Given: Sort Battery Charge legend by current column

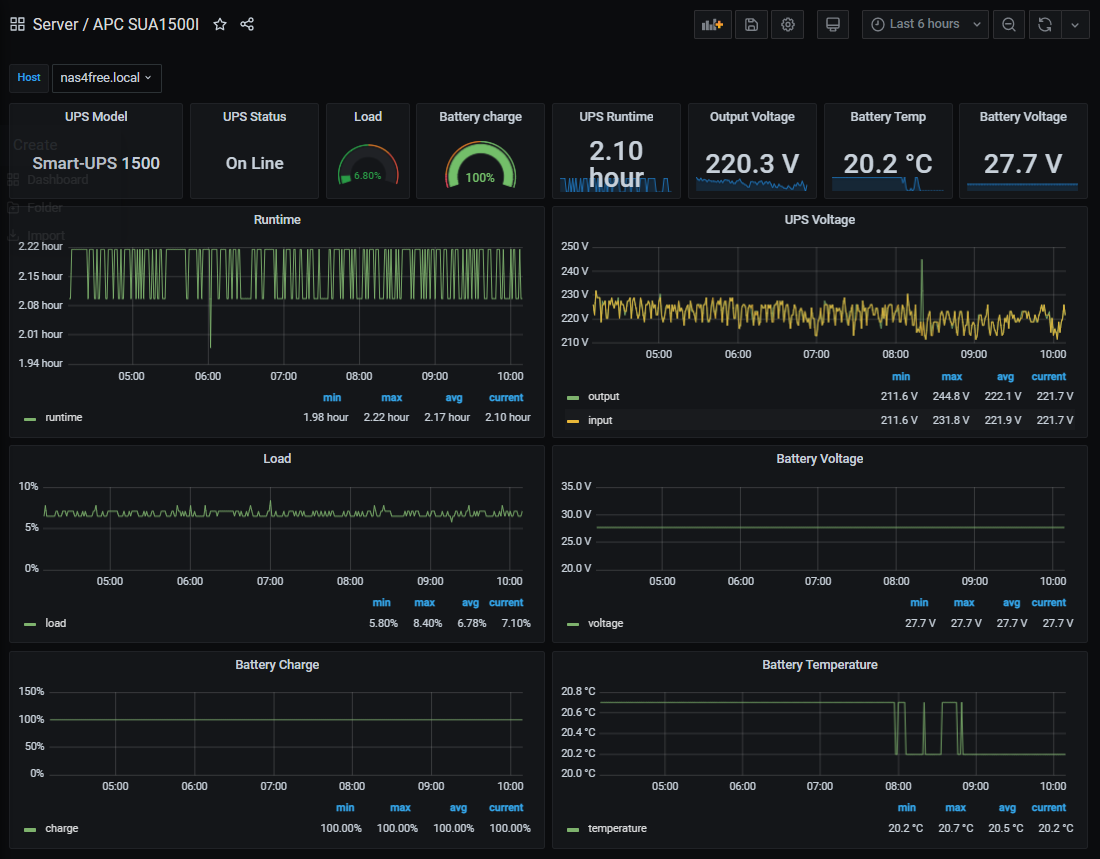Looking at the screenshot, I should [506, 808].
